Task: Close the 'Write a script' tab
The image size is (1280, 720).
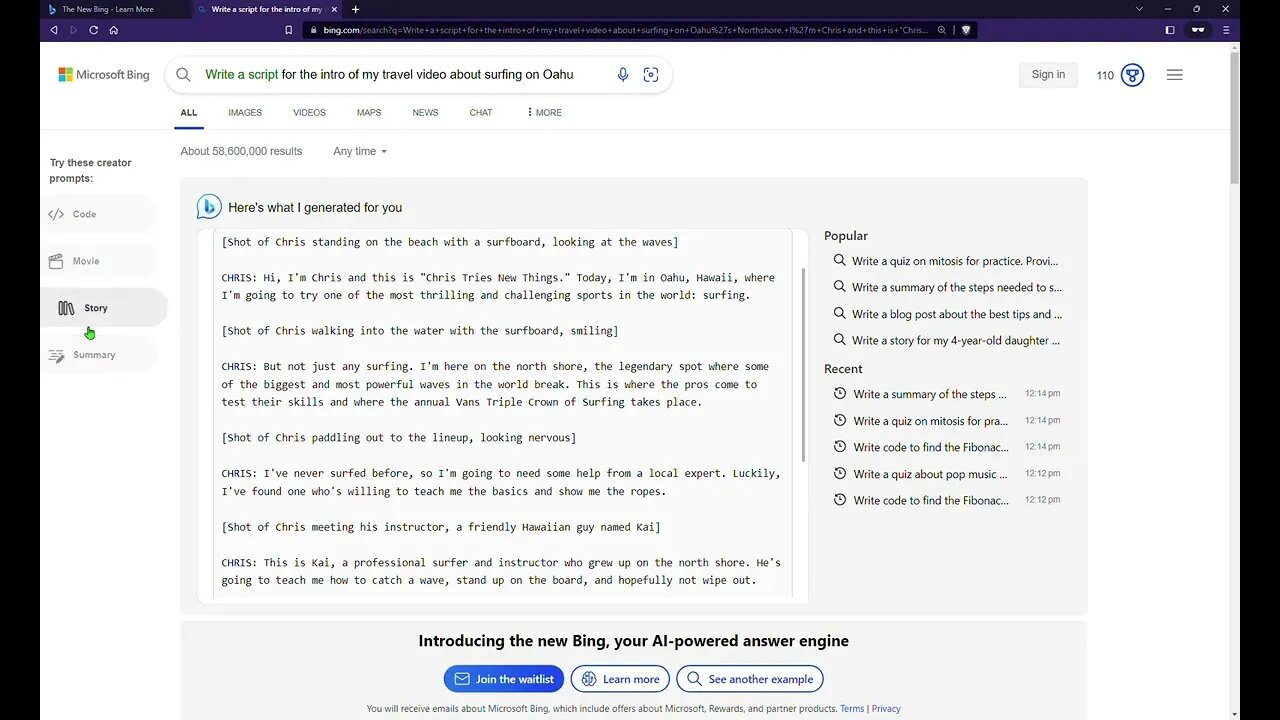Action: coord(334,9)
